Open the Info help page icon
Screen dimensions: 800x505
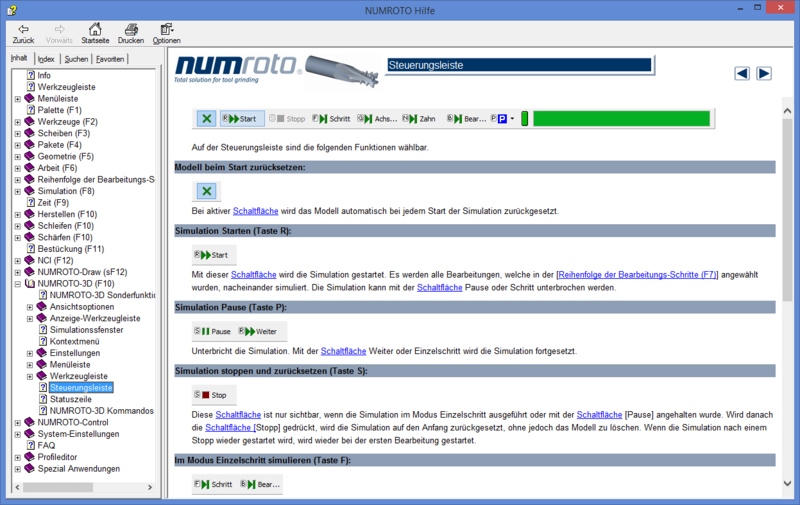point(31,75)
